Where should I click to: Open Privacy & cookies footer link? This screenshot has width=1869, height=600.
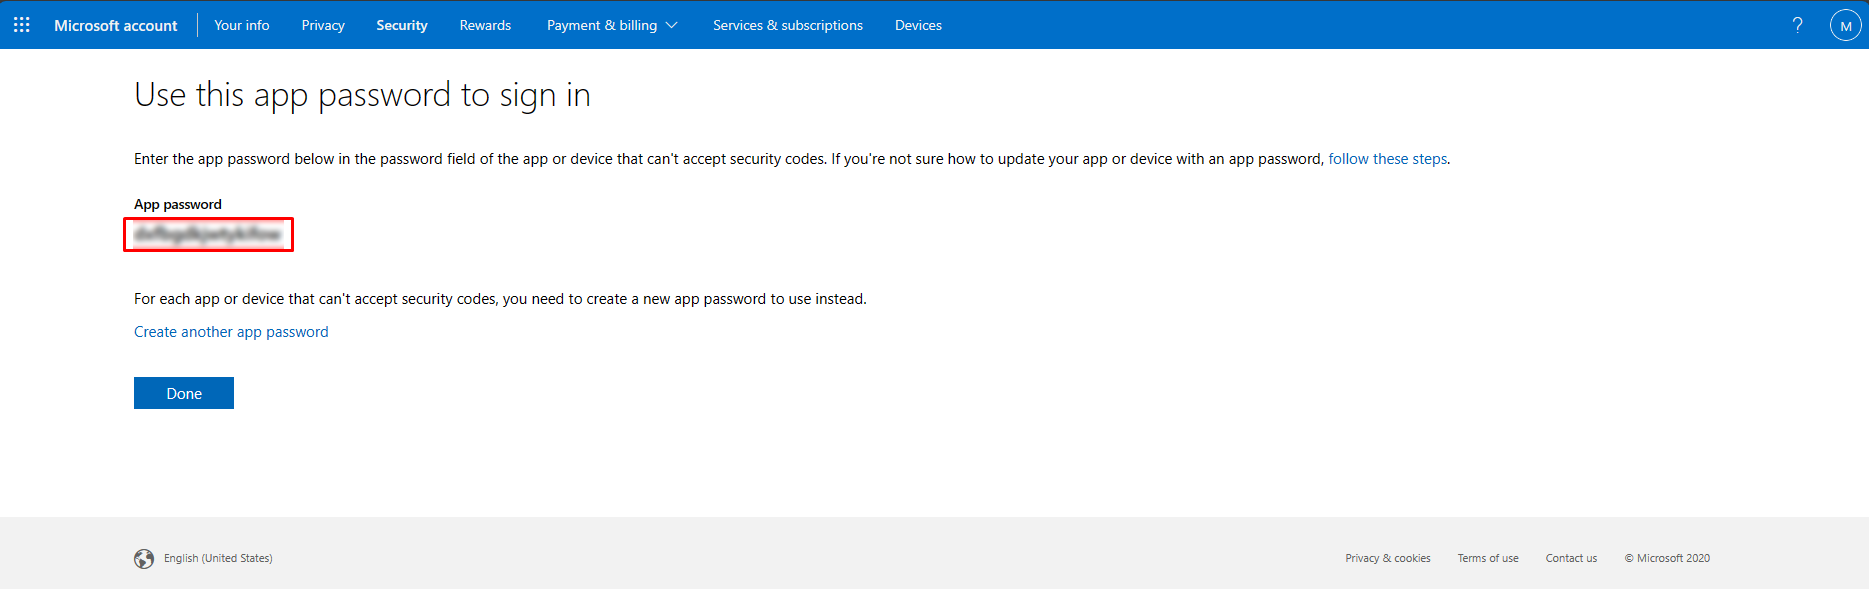[x=1388, y=558]
